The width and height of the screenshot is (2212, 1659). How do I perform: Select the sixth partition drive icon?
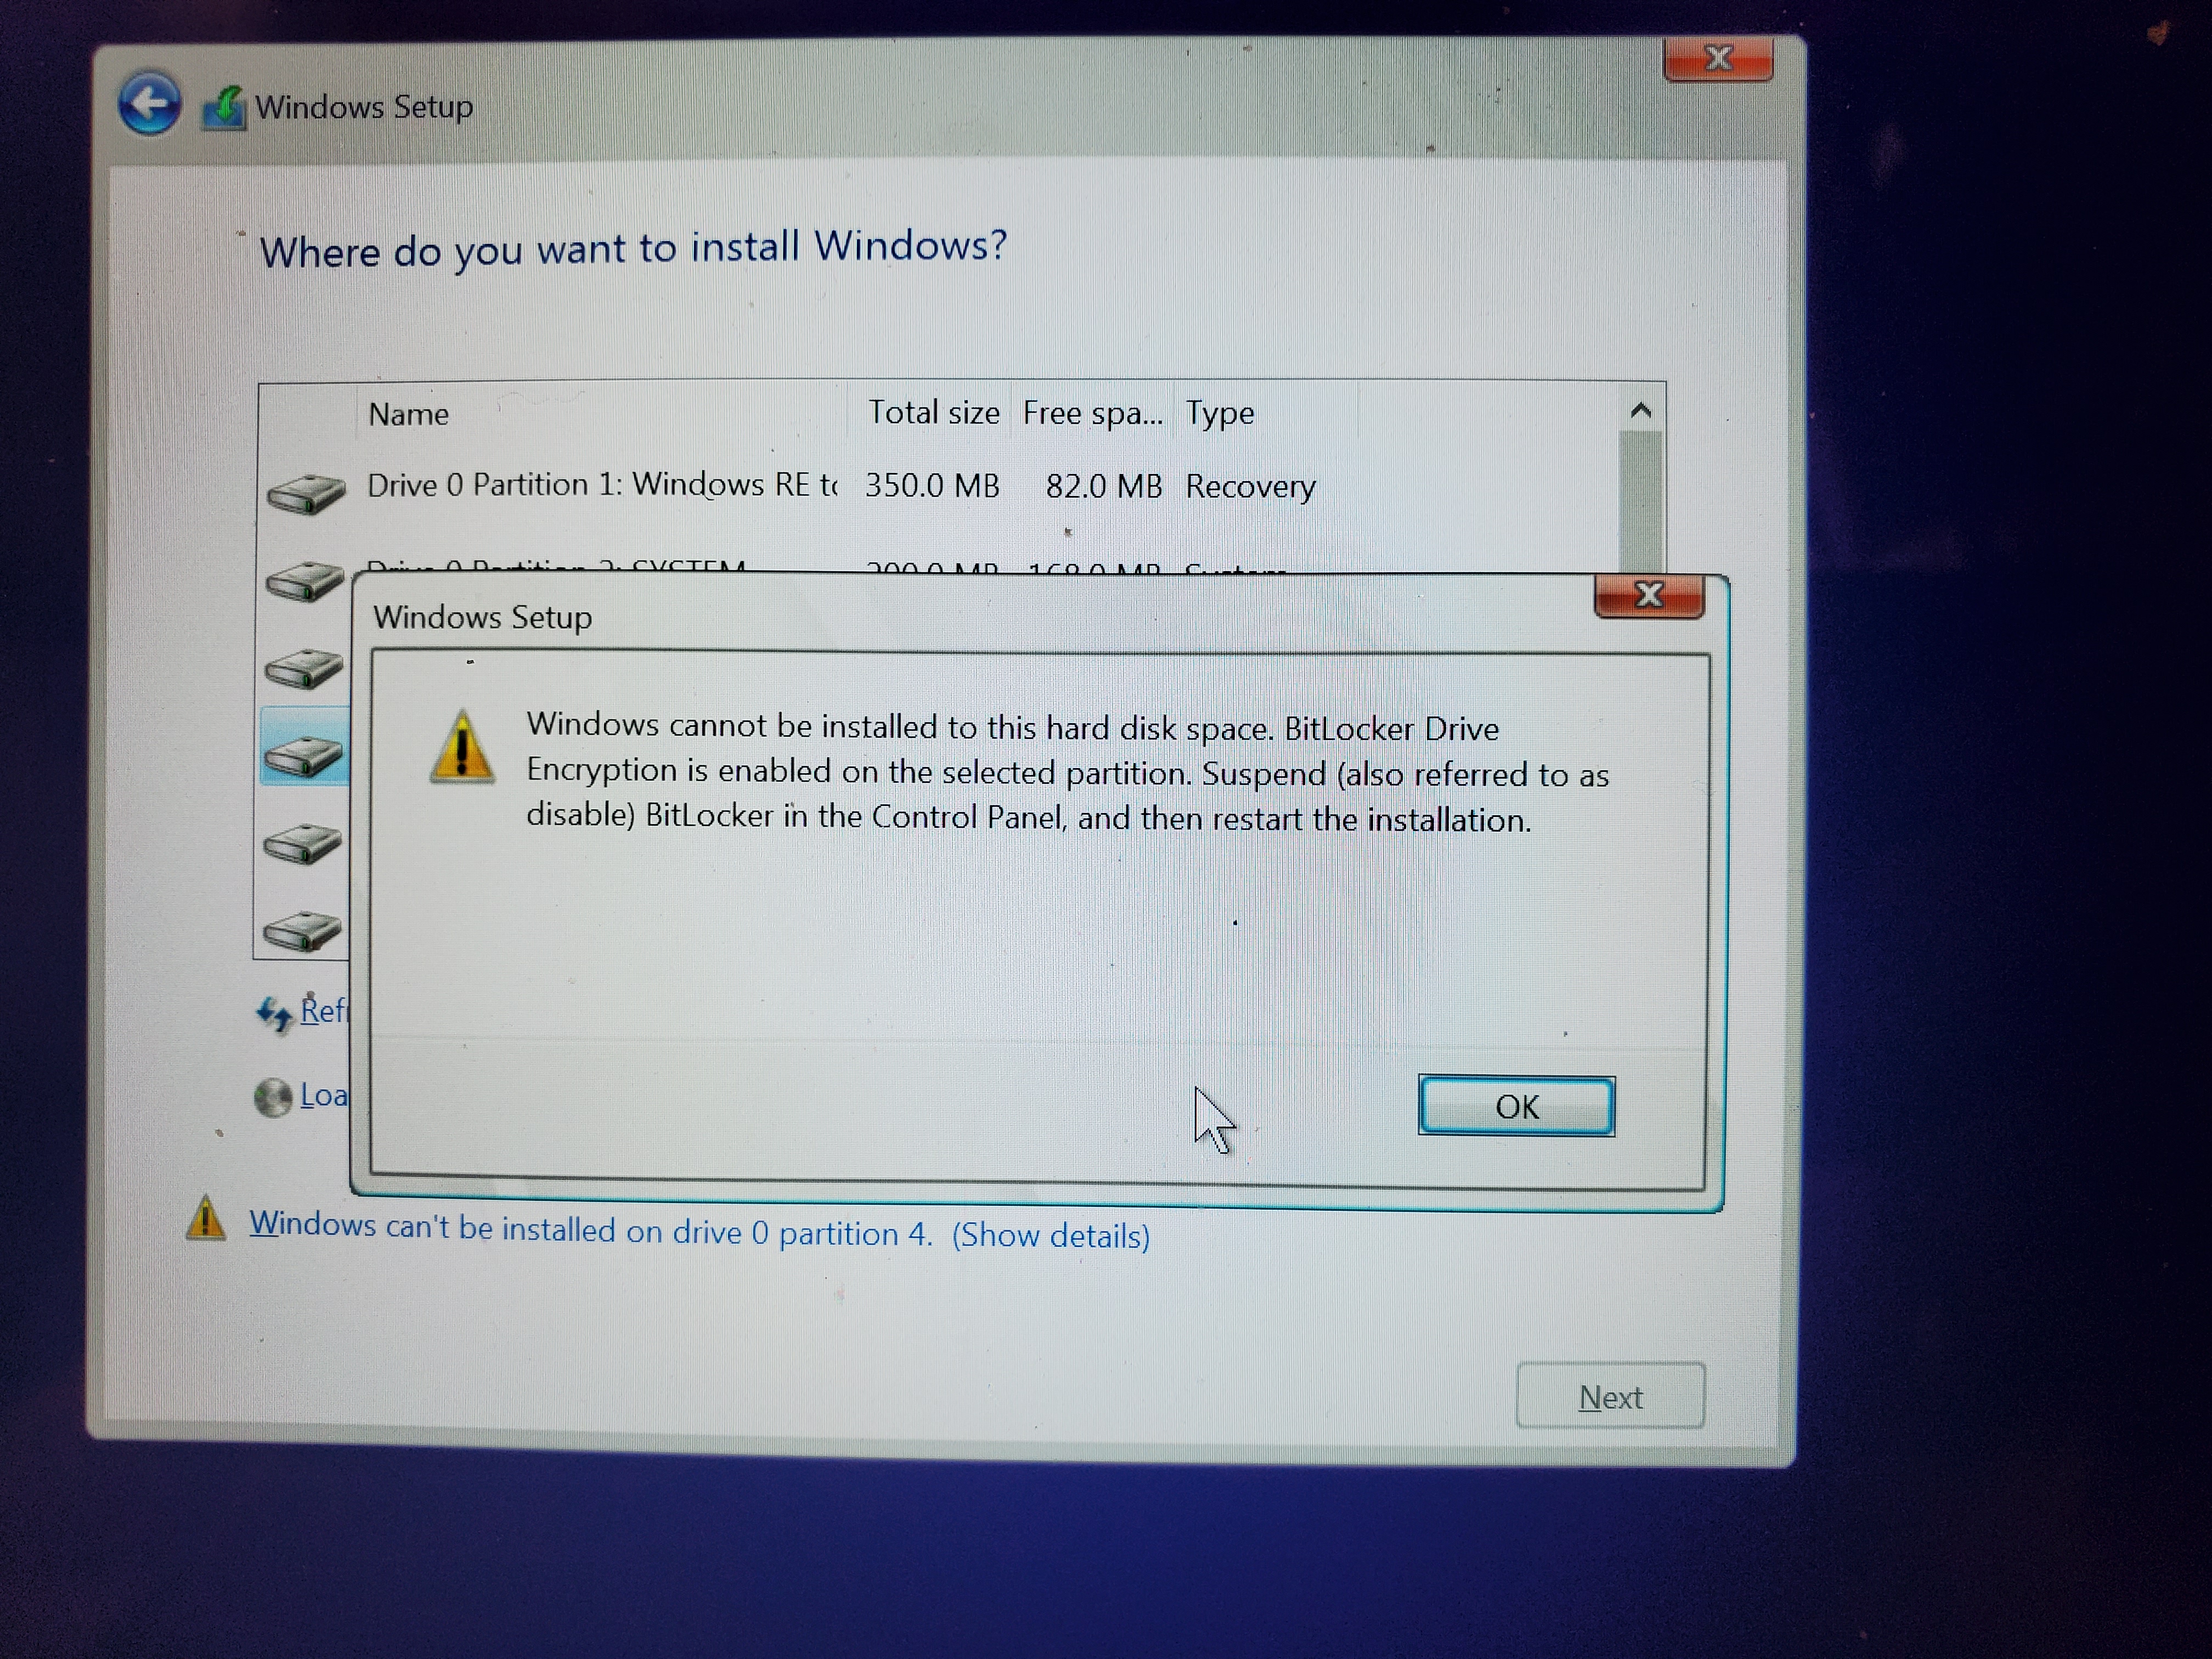coord(302,931)
